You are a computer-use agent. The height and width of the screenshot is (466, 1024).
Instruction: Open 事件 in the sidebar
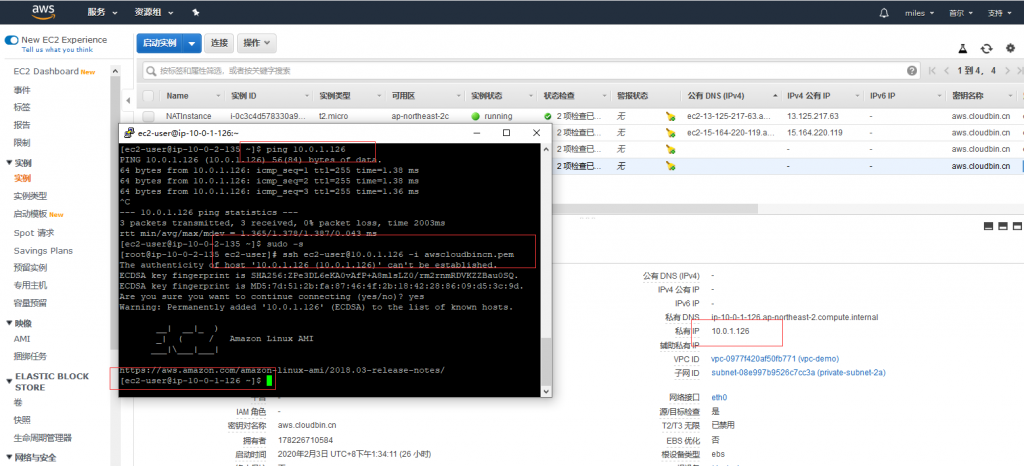22,90
